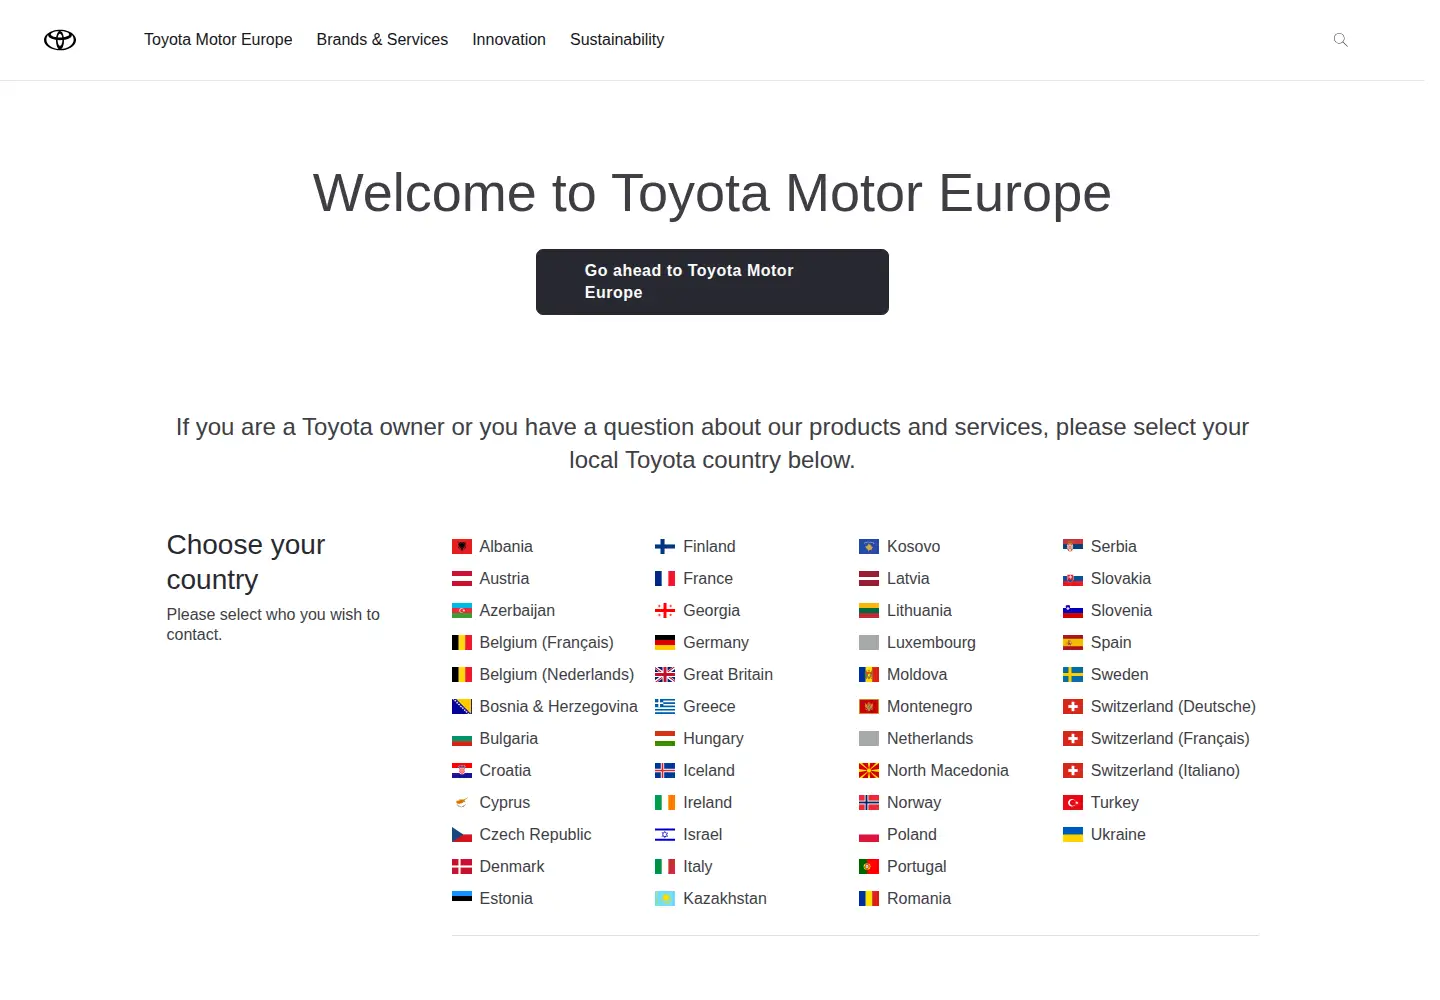Click the Turkey flag icon
The width and height of the screenshot is (1440, 1000).
click(x=1073, y=803)
